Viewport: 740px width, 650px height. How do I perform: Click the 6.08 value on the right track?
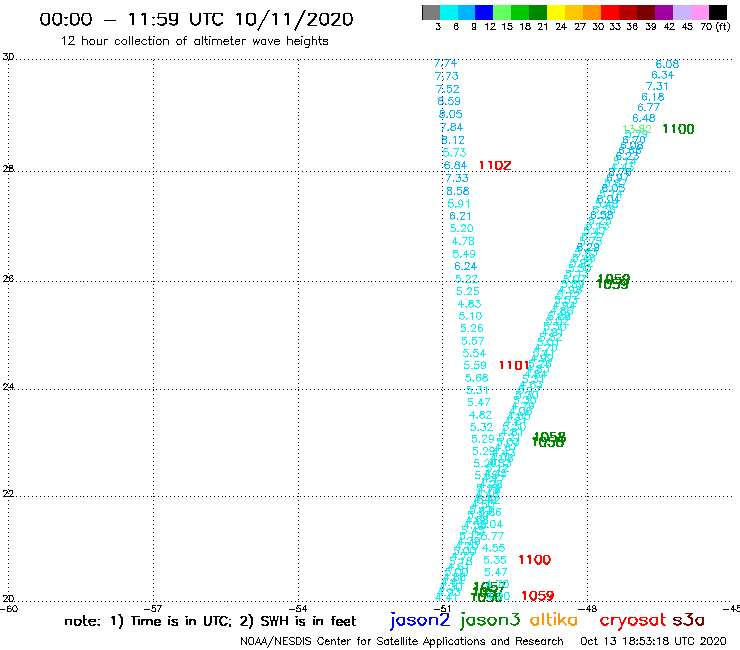pyautogui.click(x=667, y=64)
